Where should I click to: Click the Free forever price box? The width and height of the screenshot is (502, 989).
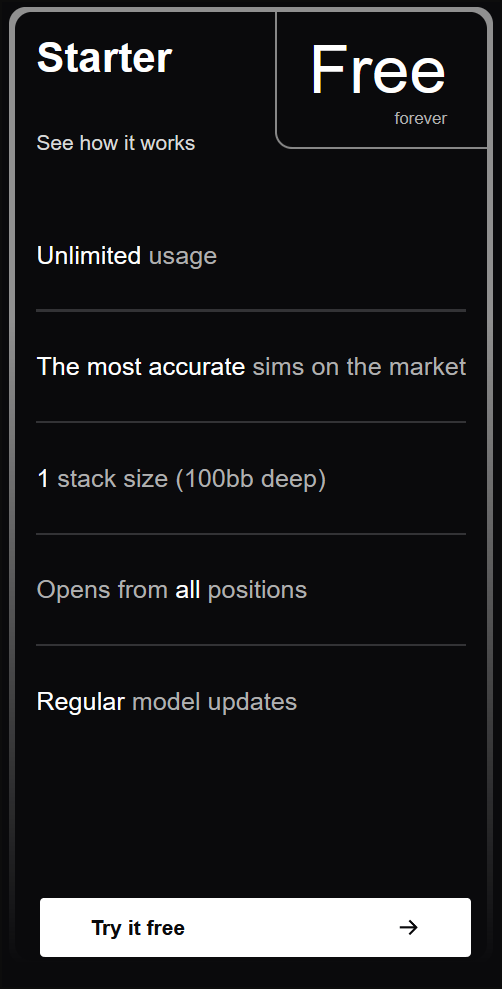382,80
